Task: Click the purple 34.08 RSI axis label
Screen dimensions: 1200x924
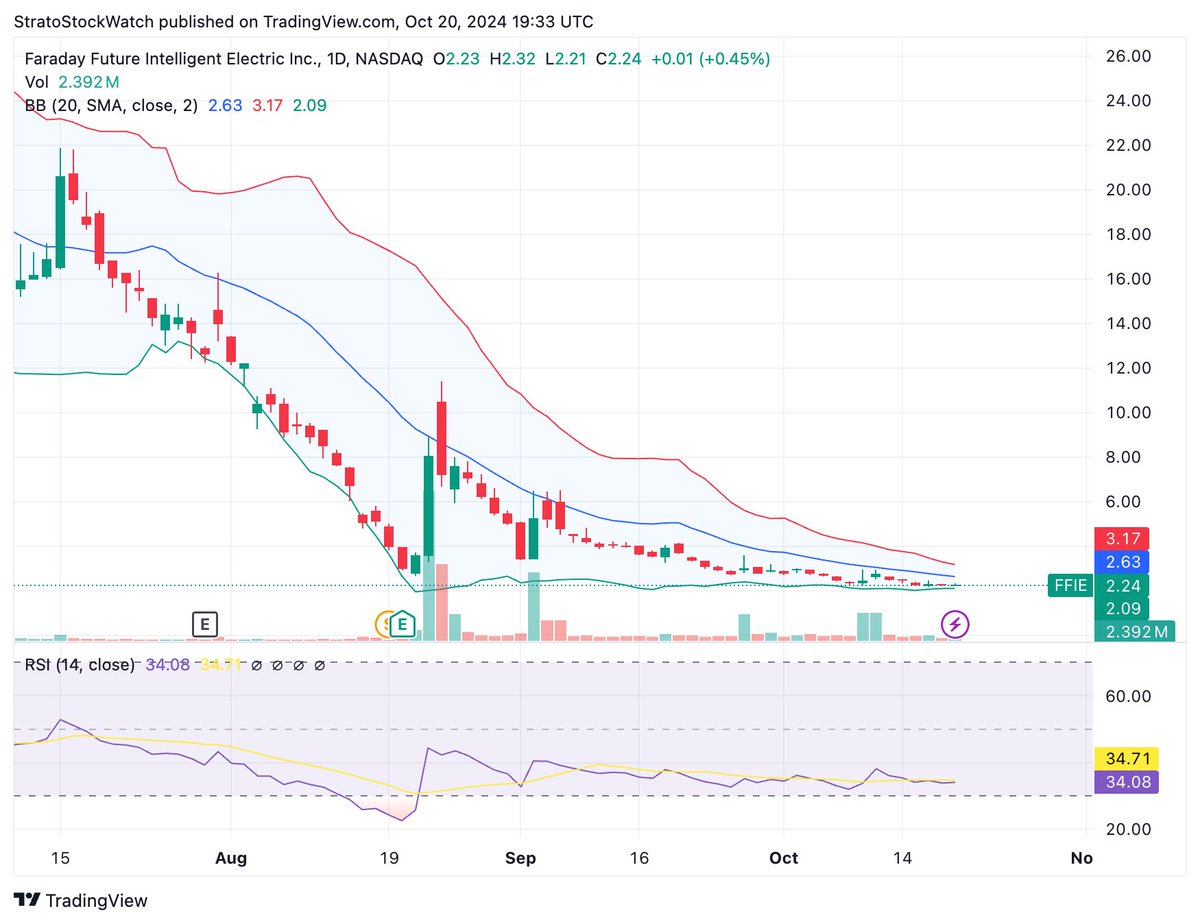Action: 1126,782
